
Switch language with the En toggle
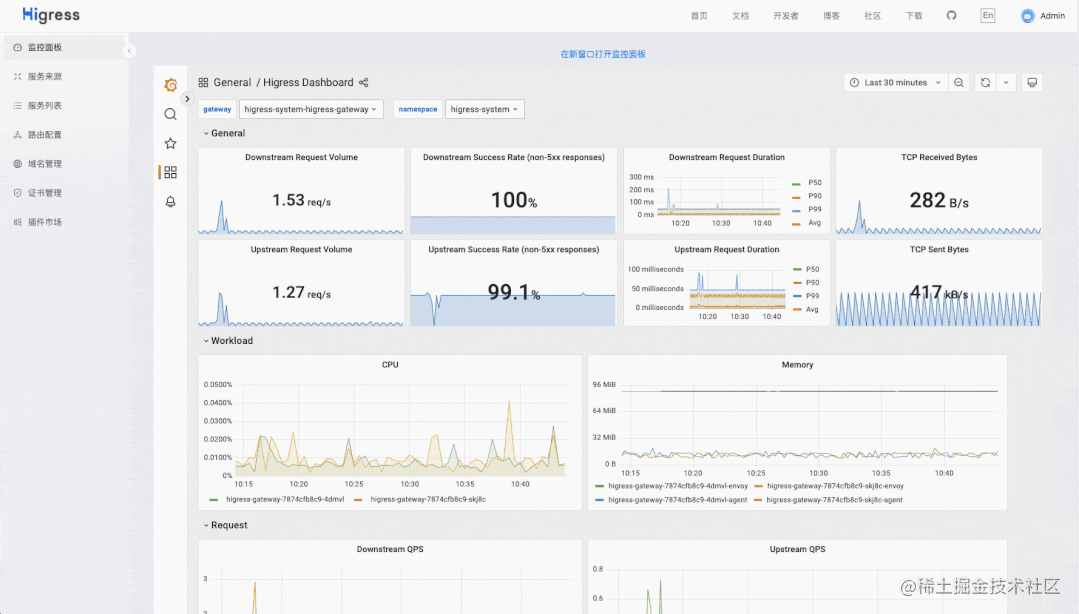point(987,15)
